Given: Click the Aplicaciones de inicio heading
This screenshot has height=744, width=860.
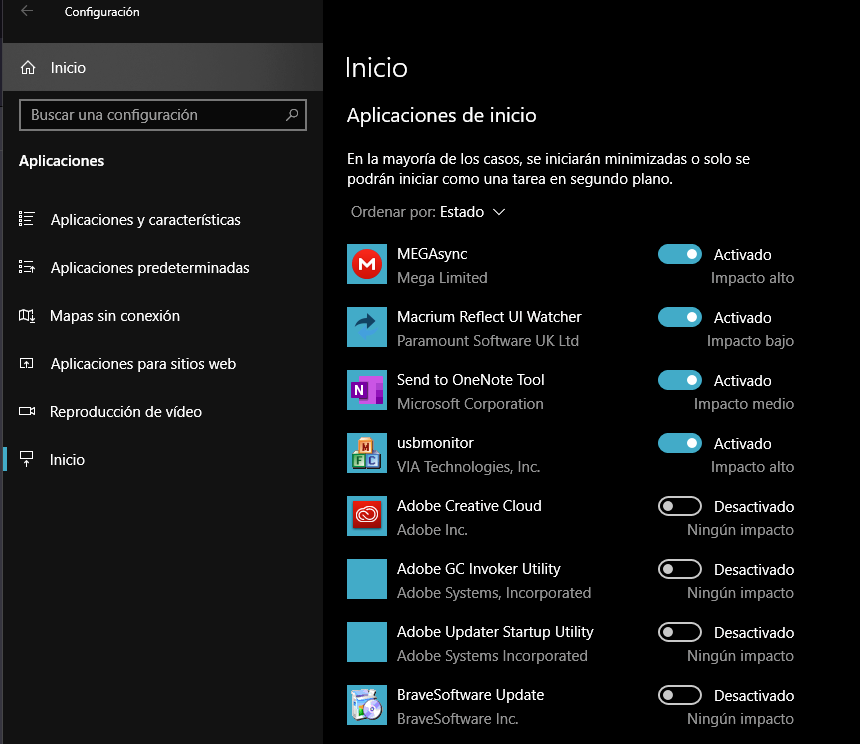Looking at the screenshot, I should click(x=442, y=116).
